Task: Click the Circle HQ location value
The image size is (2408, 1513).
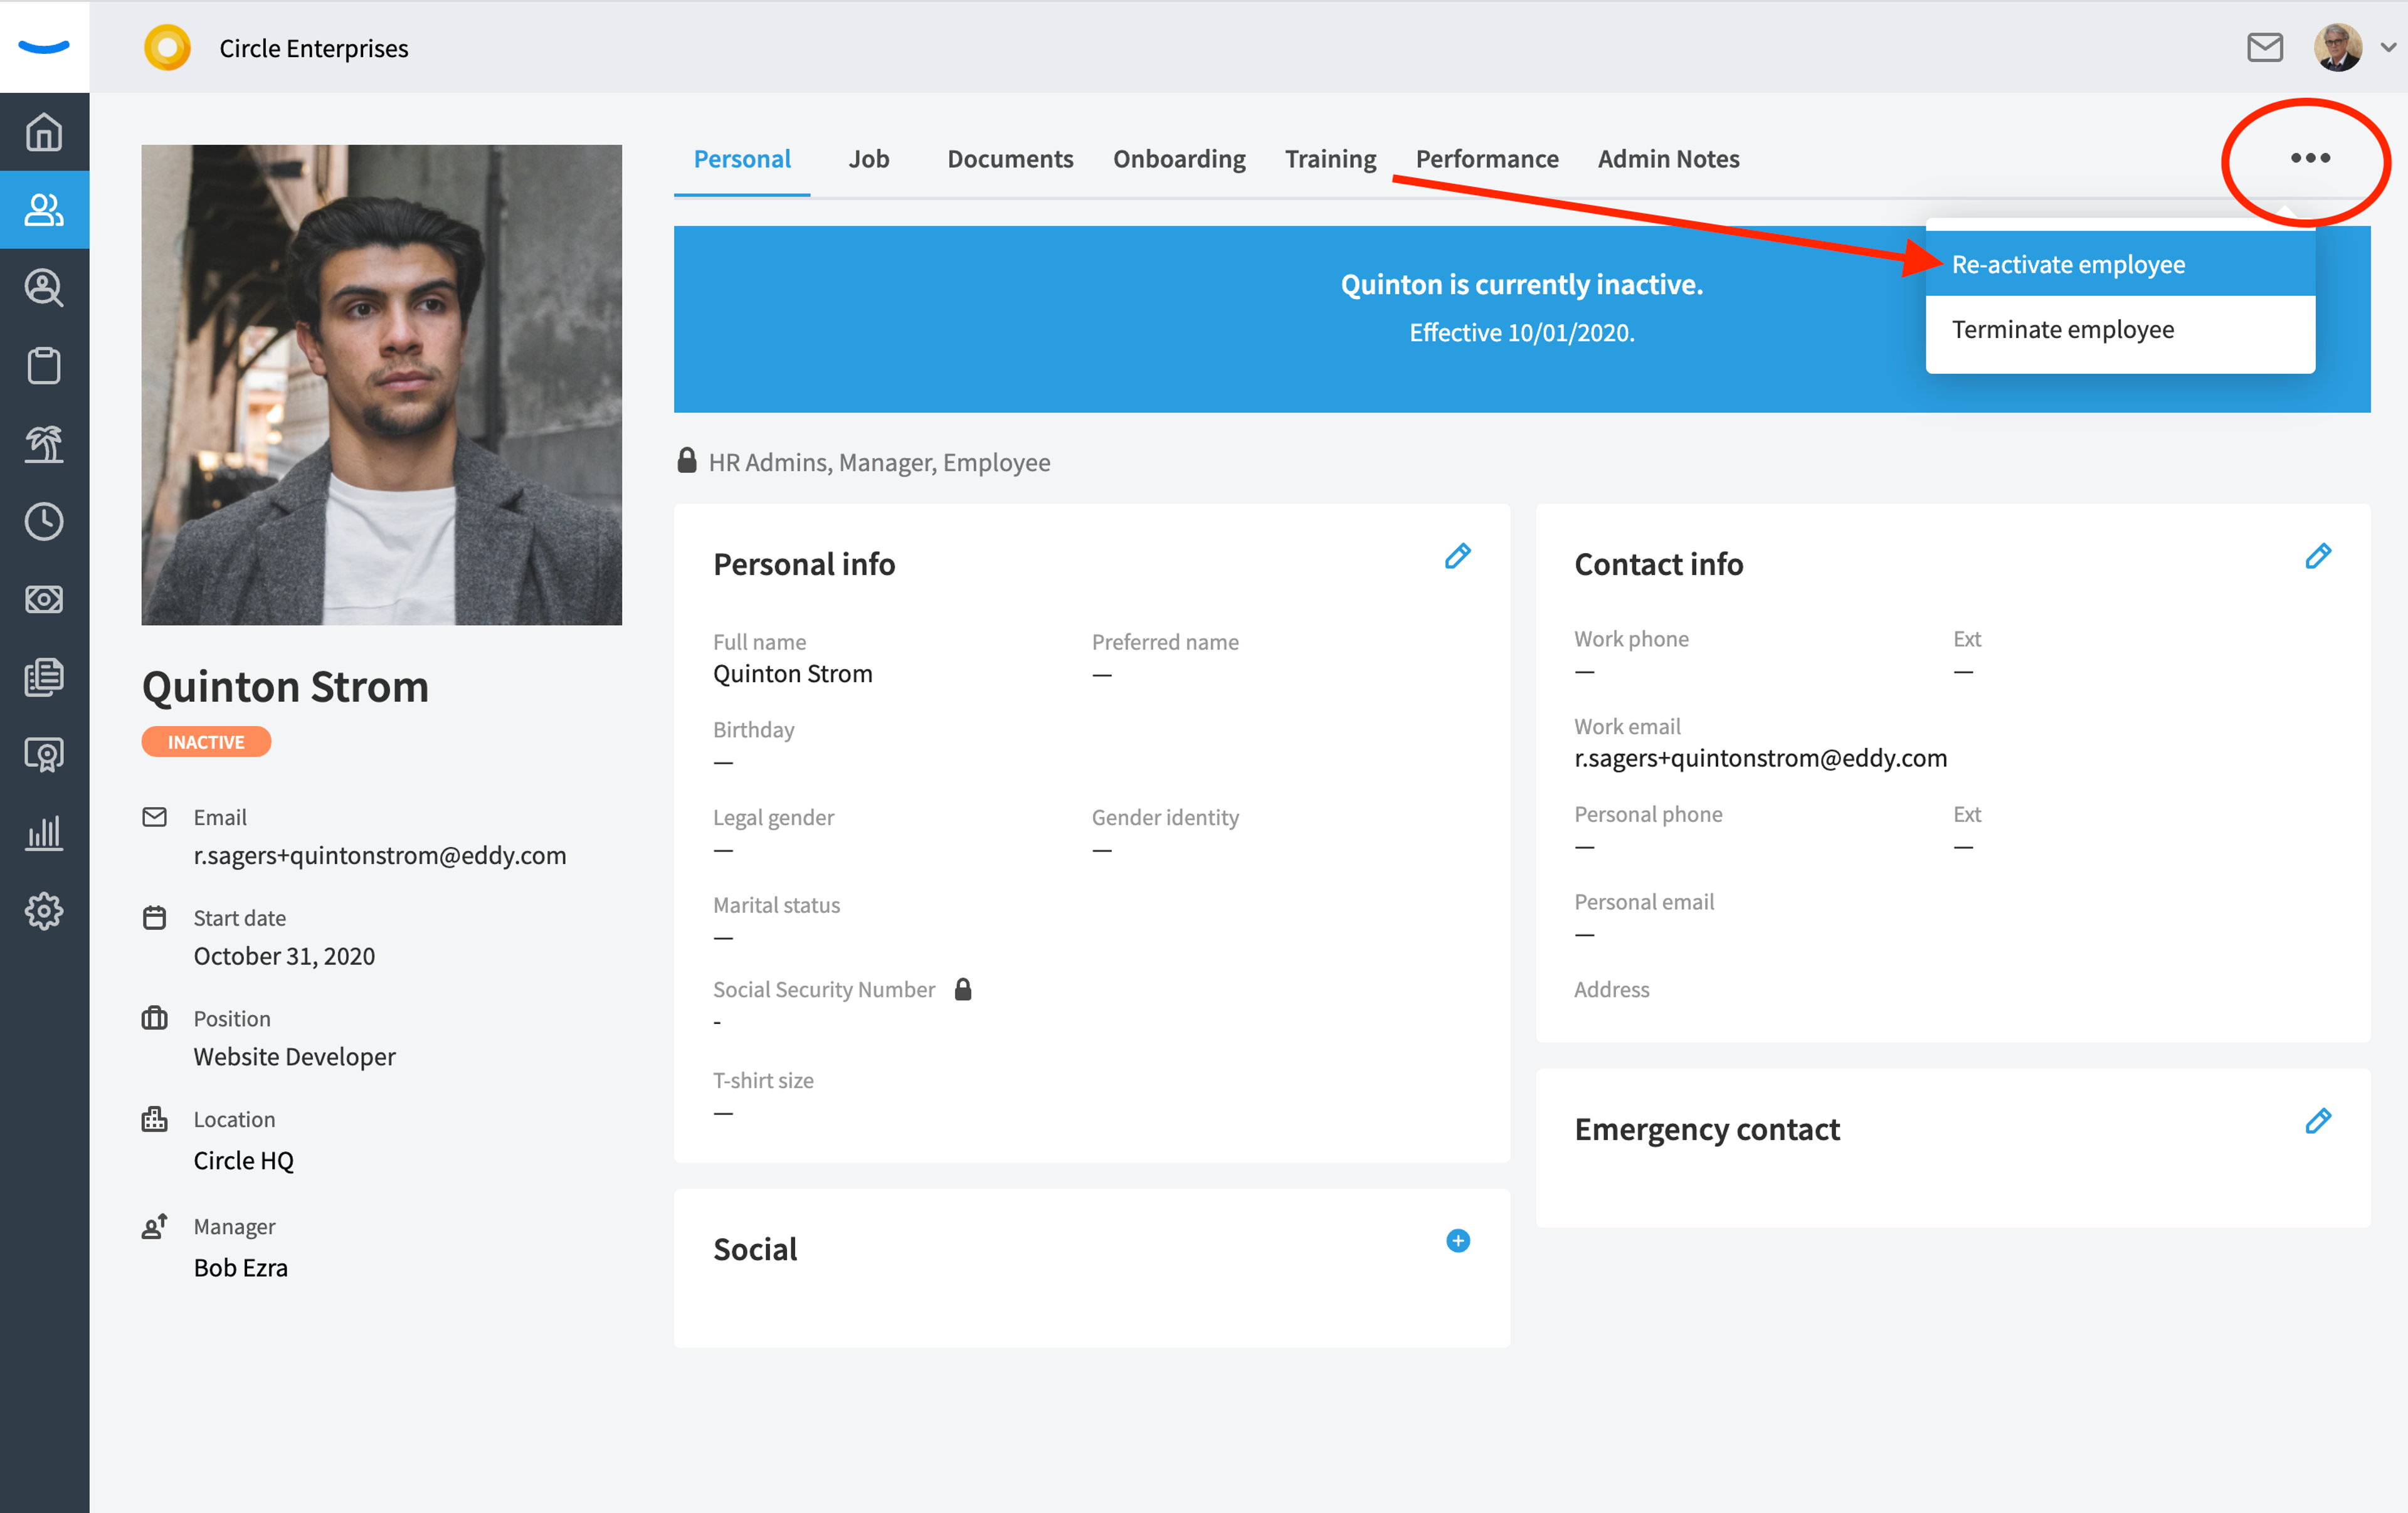Action: tap(244, 1160)
